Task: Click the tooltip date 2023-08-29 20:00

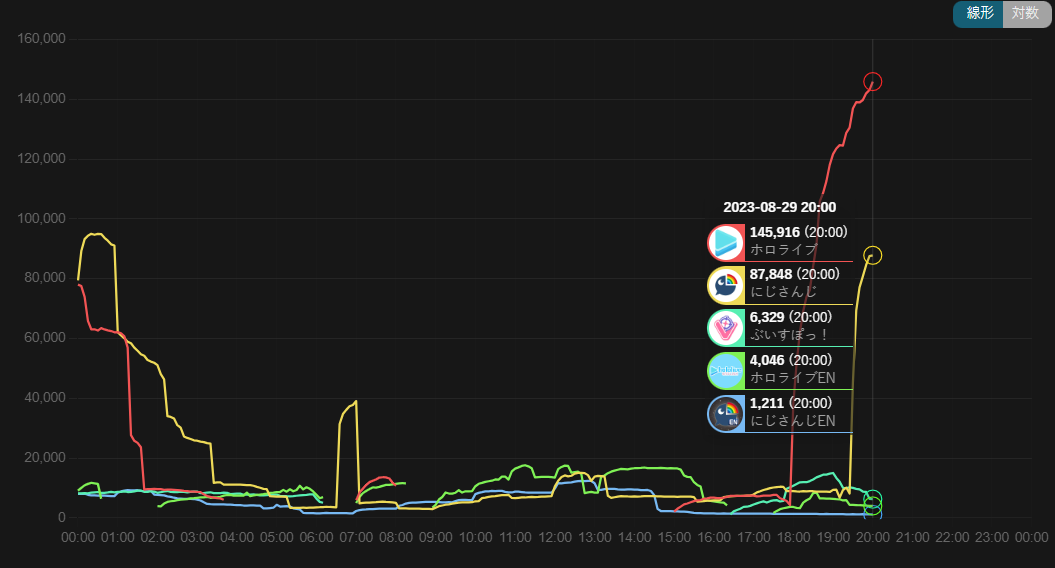Action: click(780, 207)
